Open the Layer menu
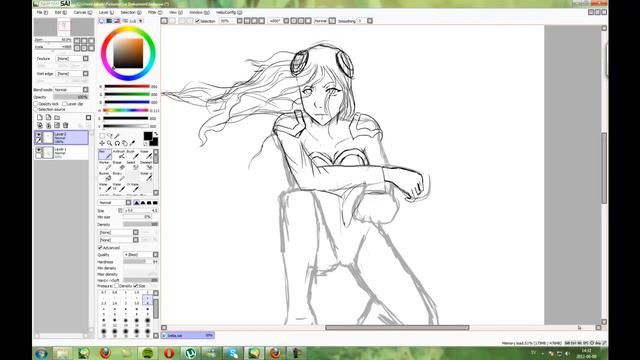This screenshot has height=360, width=640. pyautogui.click(x=106, y=13)
